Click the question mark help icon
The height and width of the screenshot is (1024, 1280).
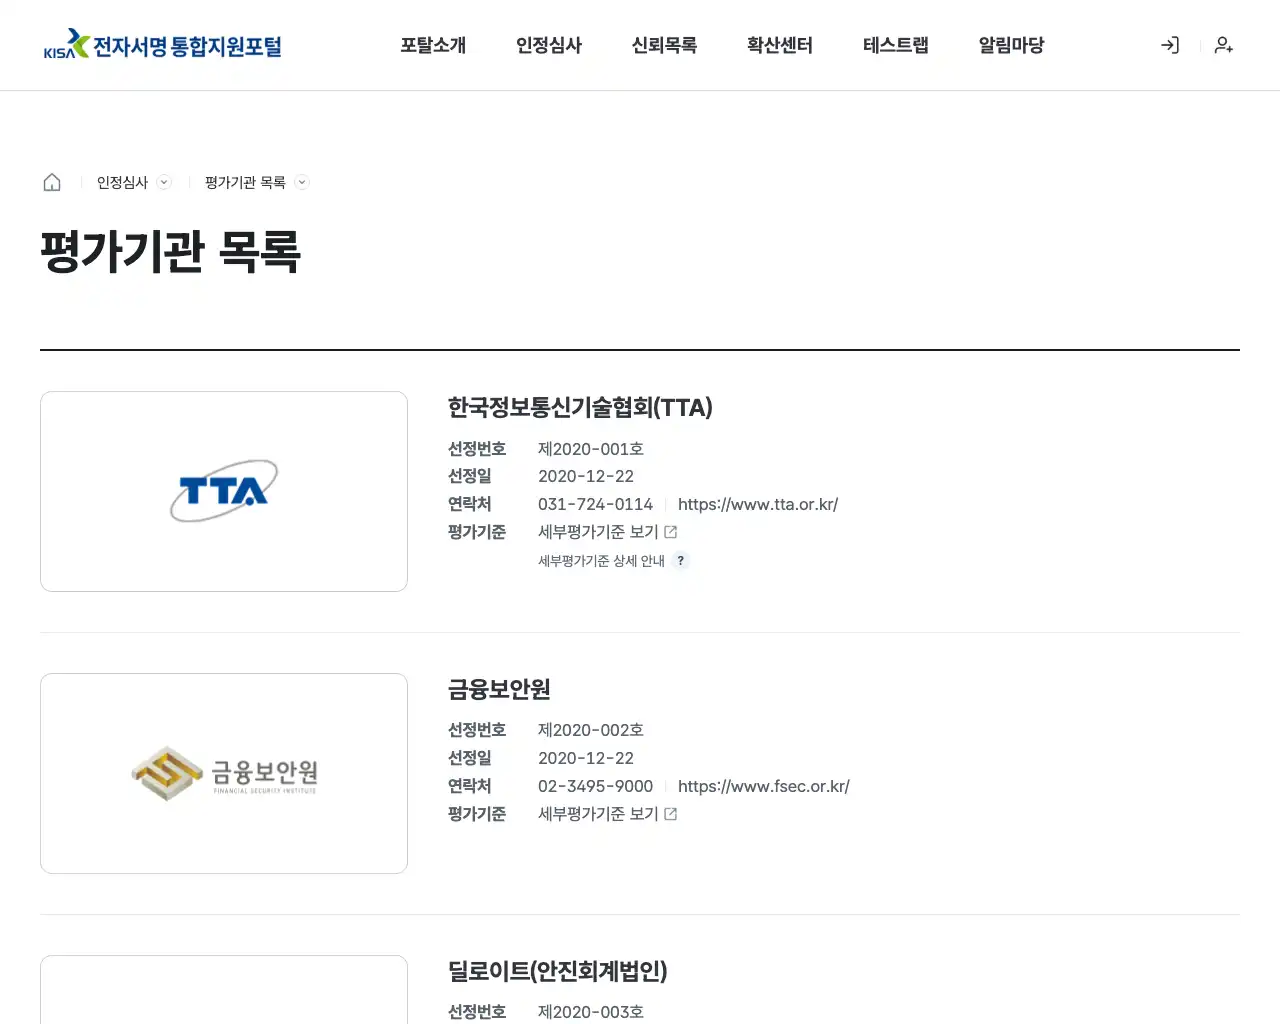(681, 561)
